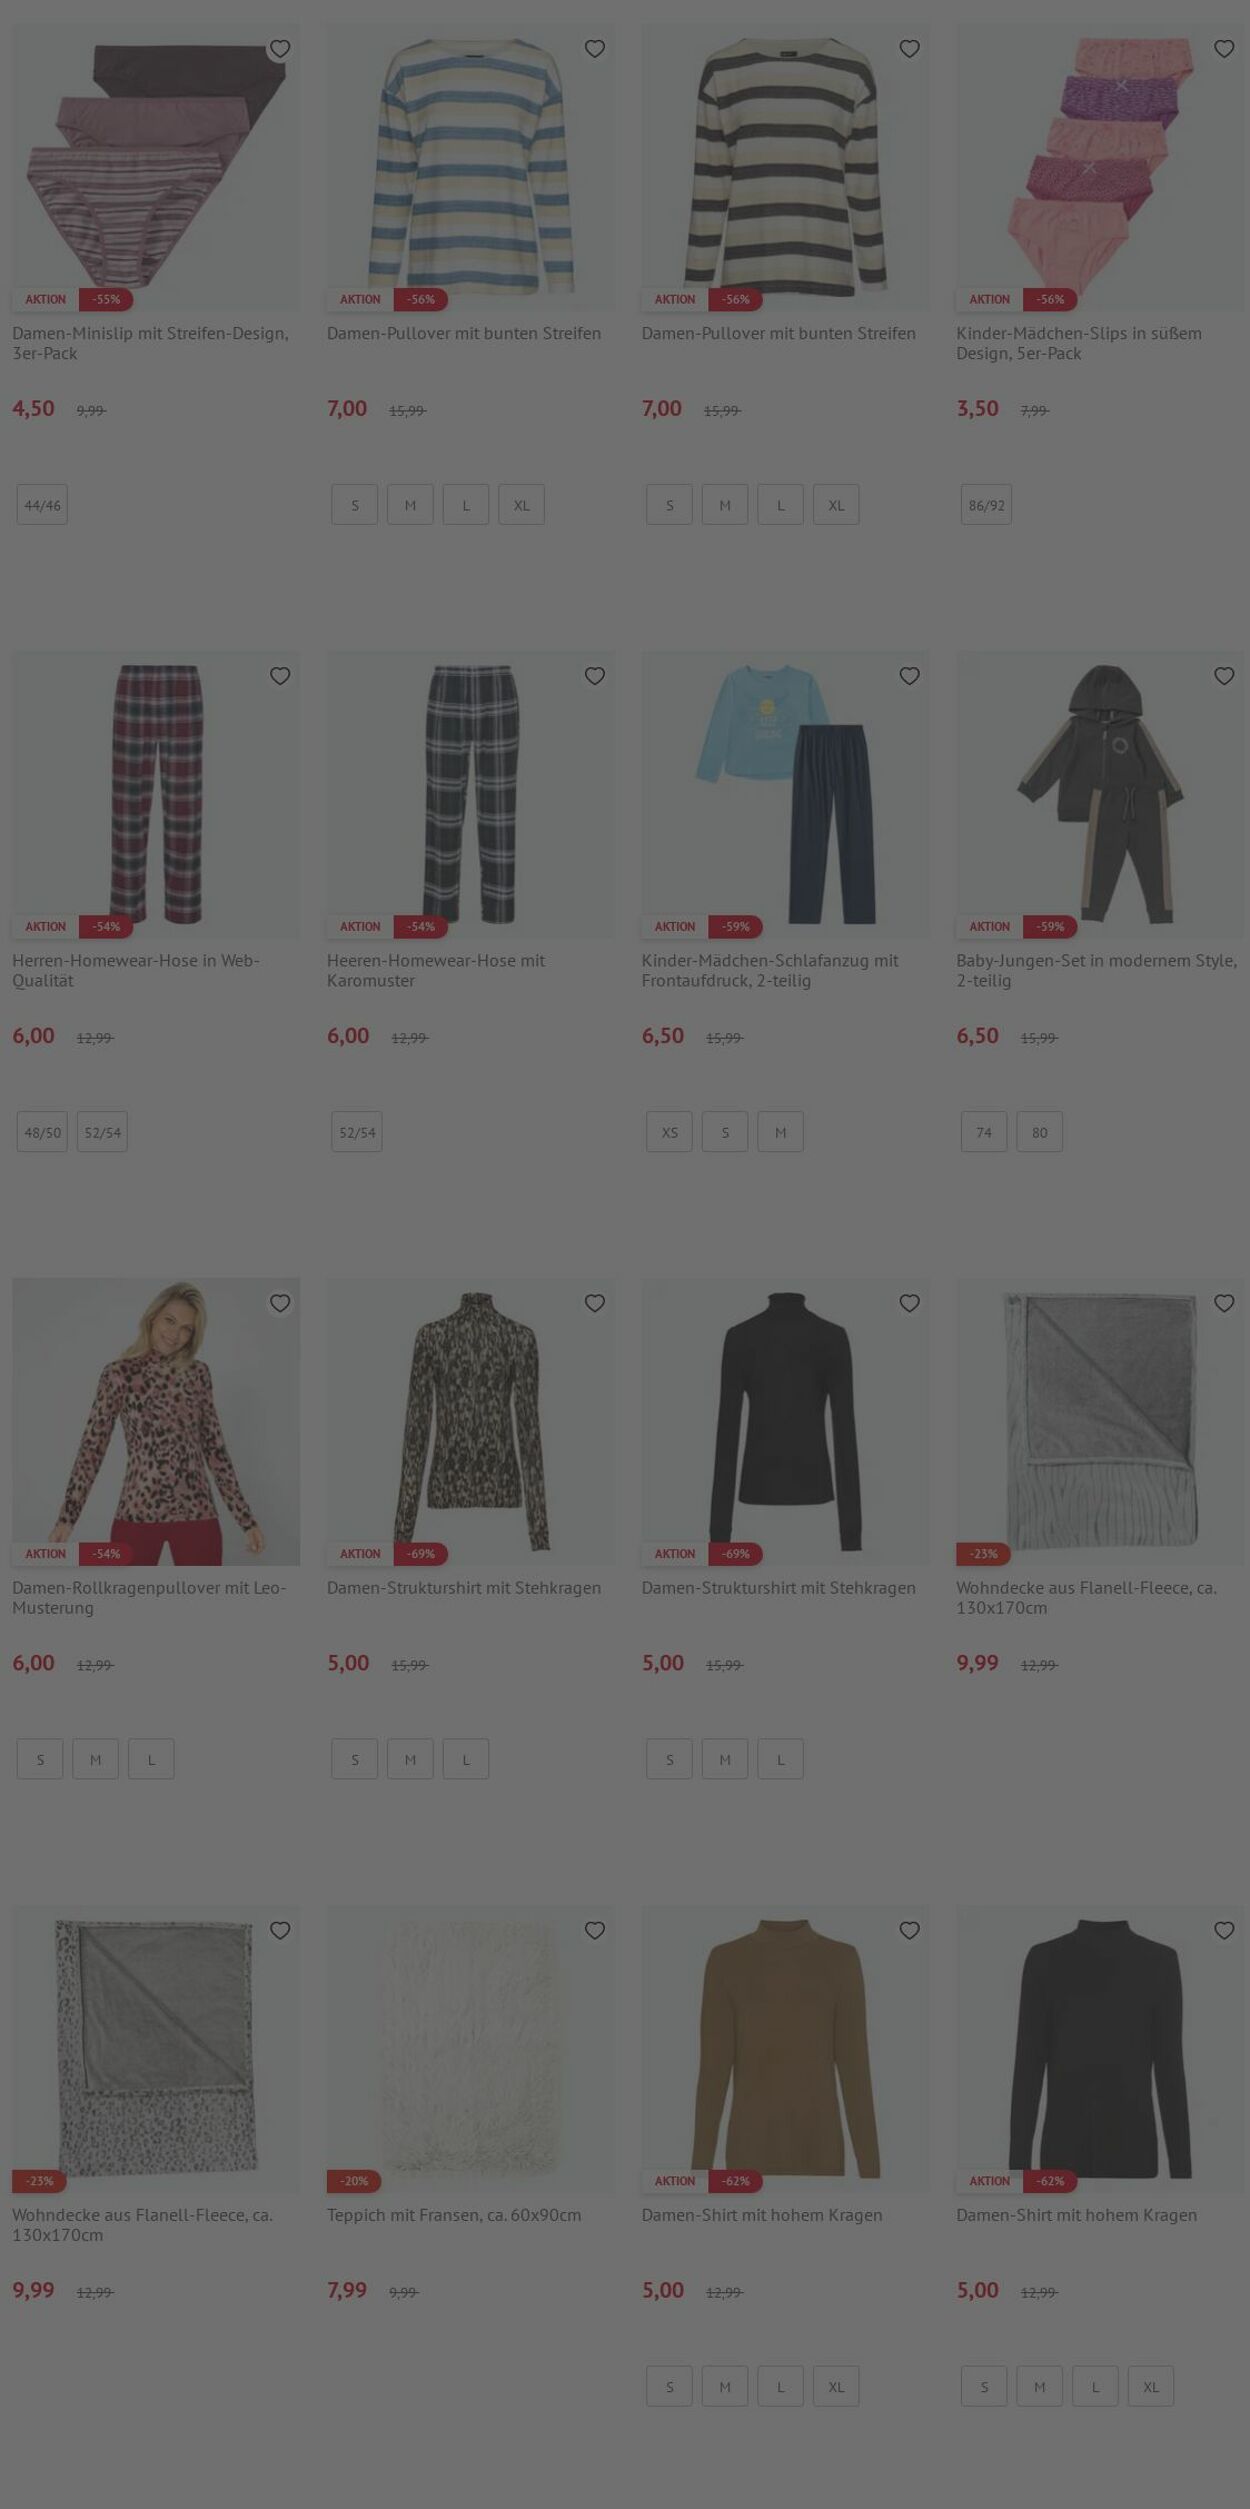Open Kinder-Mädchen-Slips in süßem Design link
Viewport: 1250px width, 2509px height.
[1079, 343]
